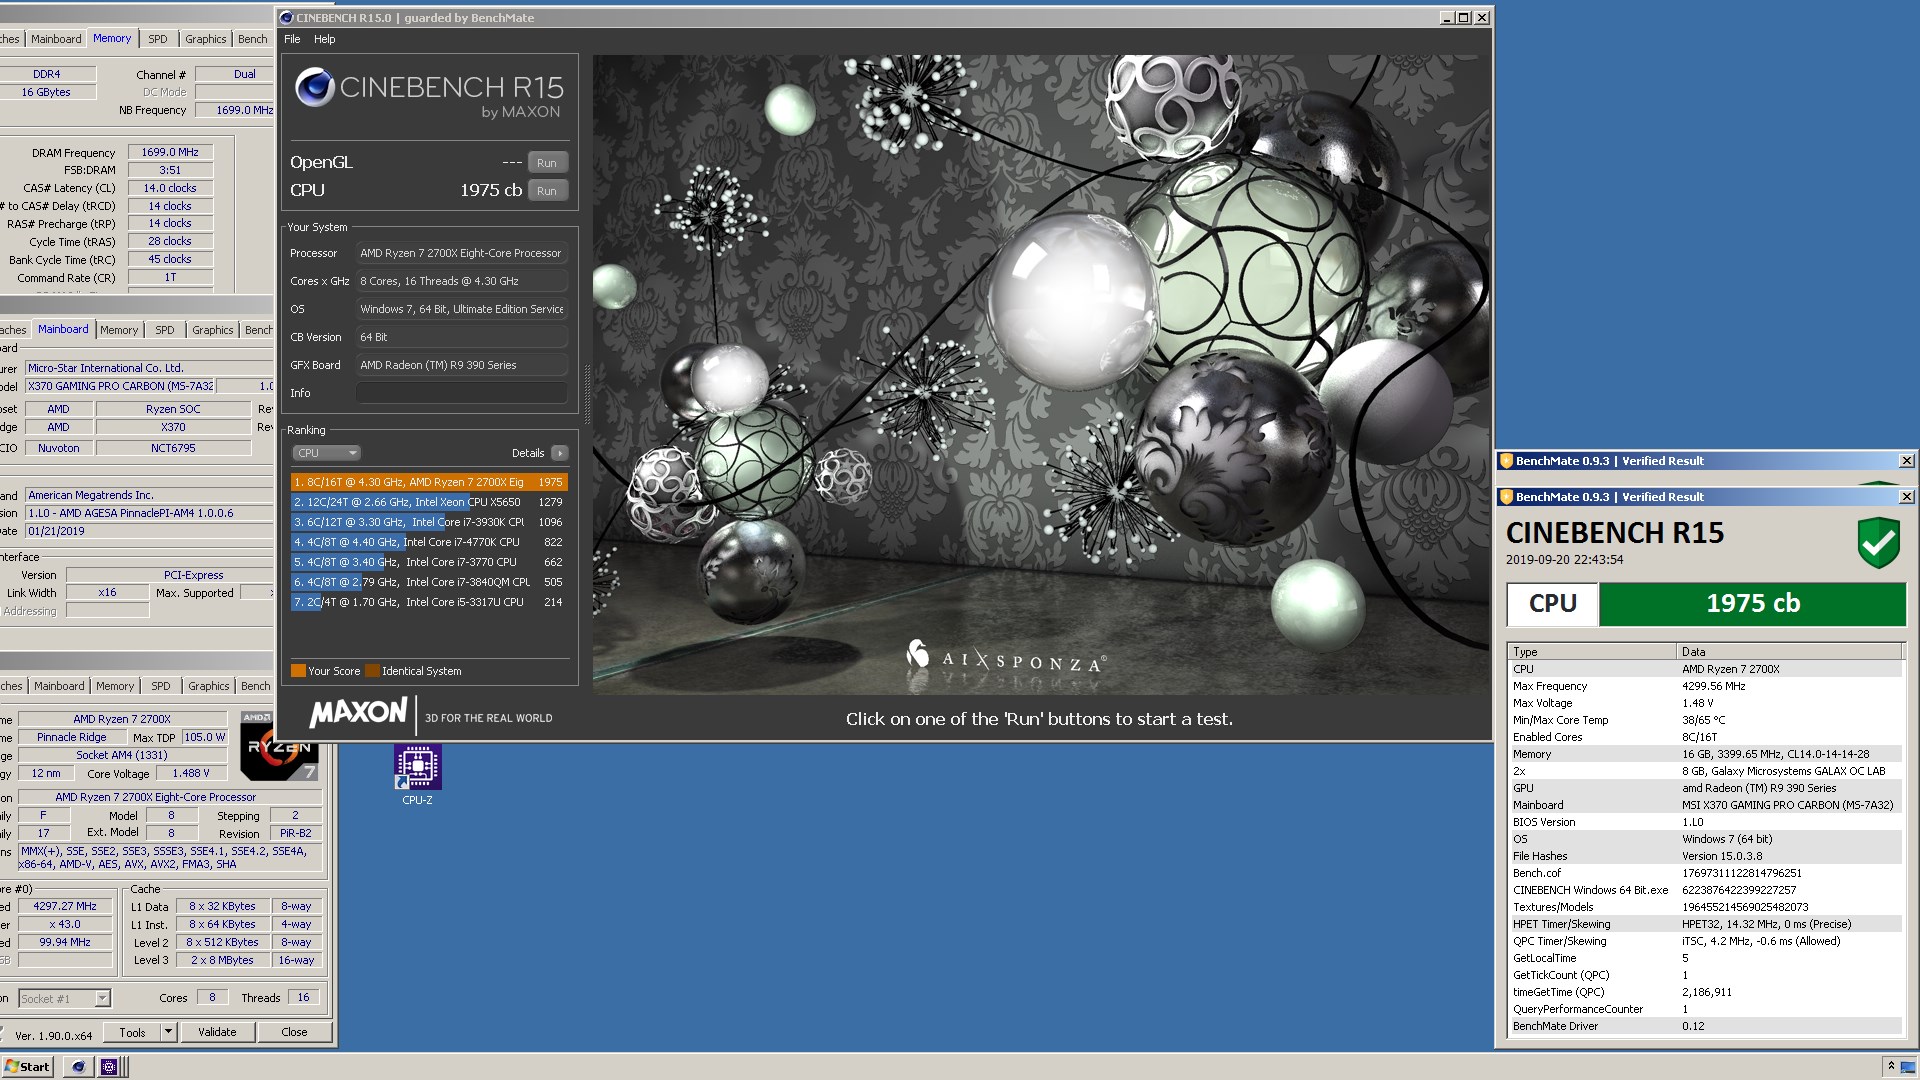This screenshot has width=1920, height=1080.
Task: Select ranking row Intel Core i7-4770K
Action: click(429, 542)
